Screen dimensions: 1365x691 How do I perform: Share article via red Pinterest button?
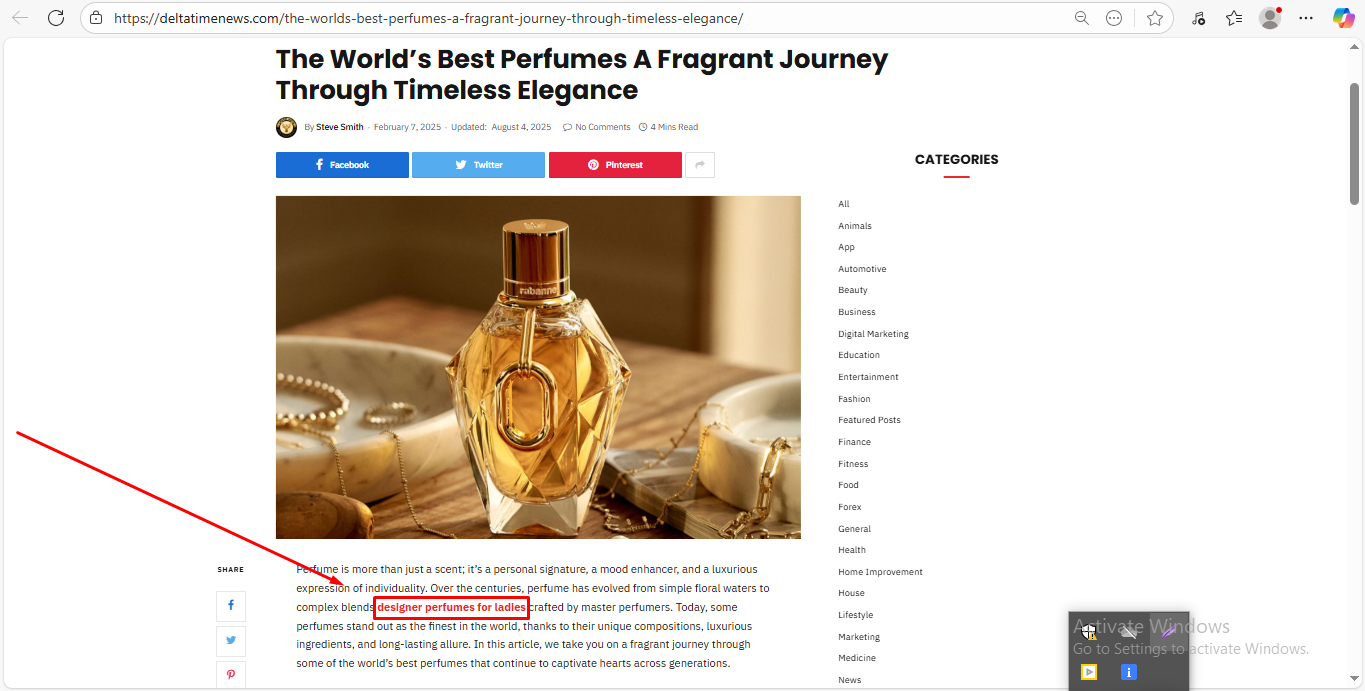(615, 165)
